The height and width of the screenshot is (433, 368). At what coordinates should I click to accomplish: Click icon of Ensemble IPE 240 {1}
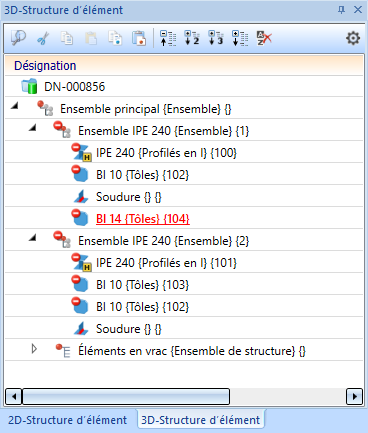(62, 129)
